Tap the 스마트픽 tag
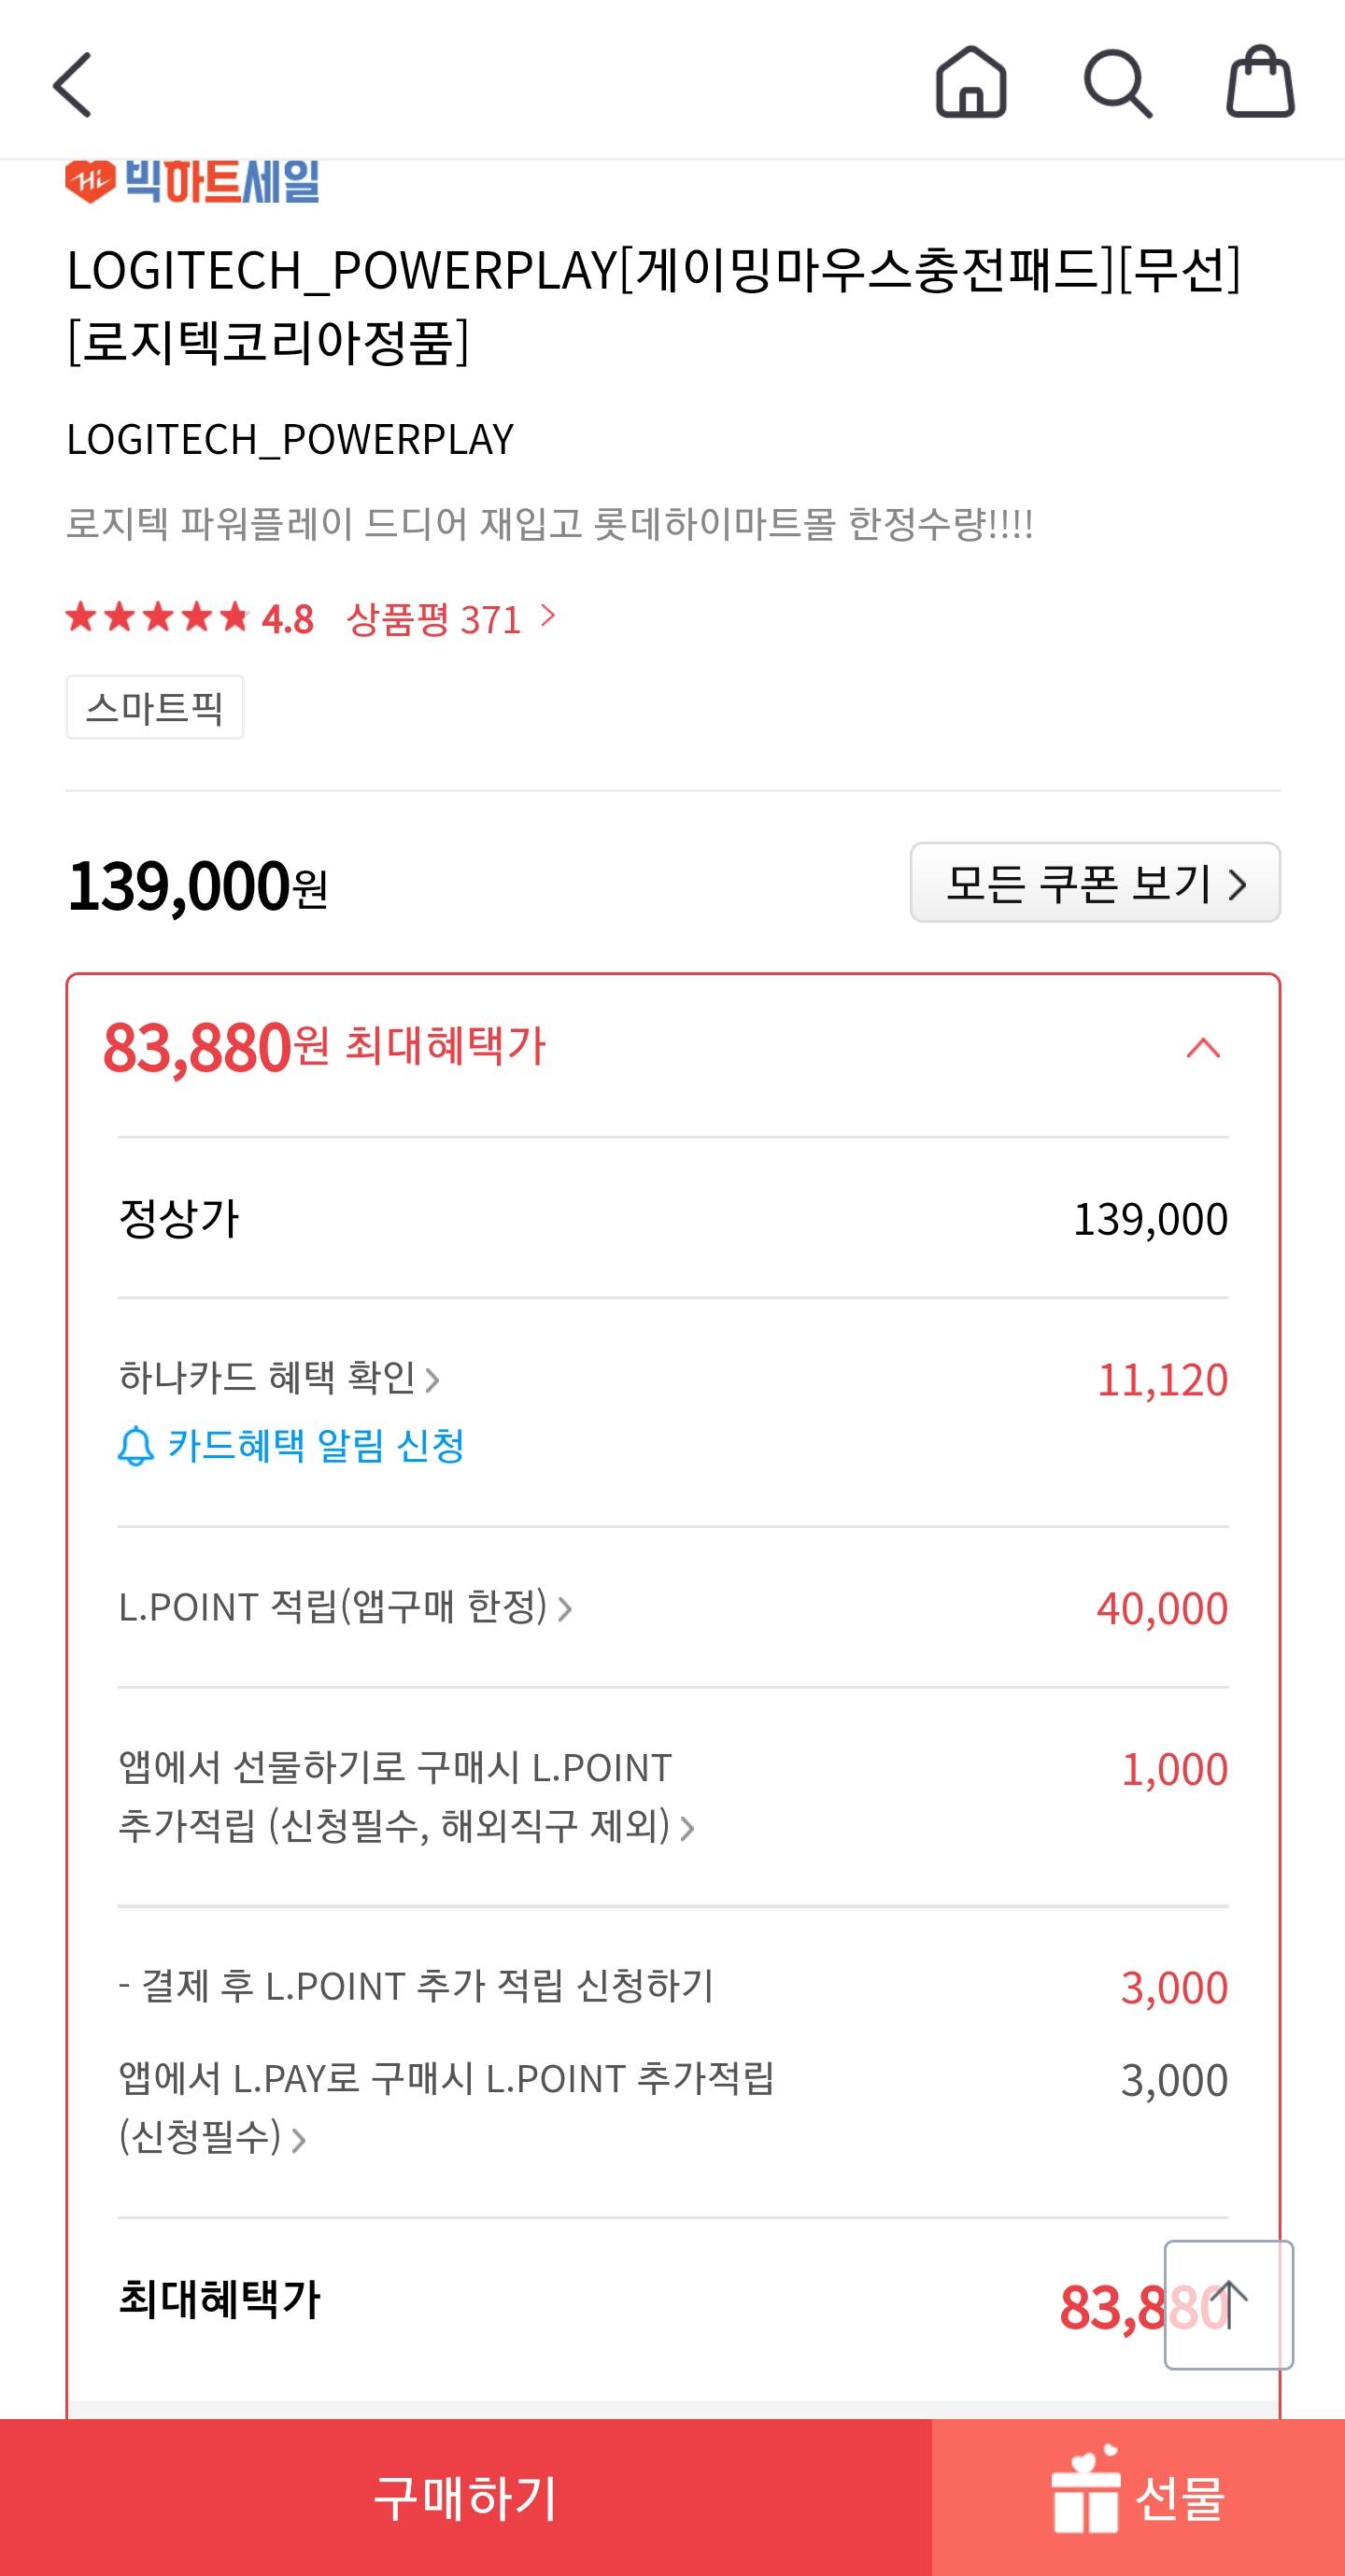Viewport: 1345px width, 2576px height. tap(155, 708)
